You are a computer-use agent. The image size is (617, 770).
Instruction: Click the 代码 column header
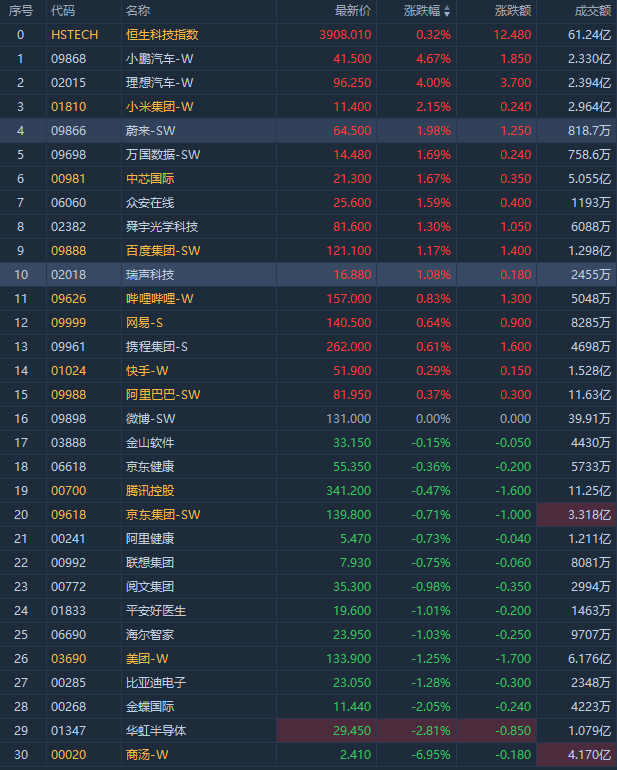(63, 11)
